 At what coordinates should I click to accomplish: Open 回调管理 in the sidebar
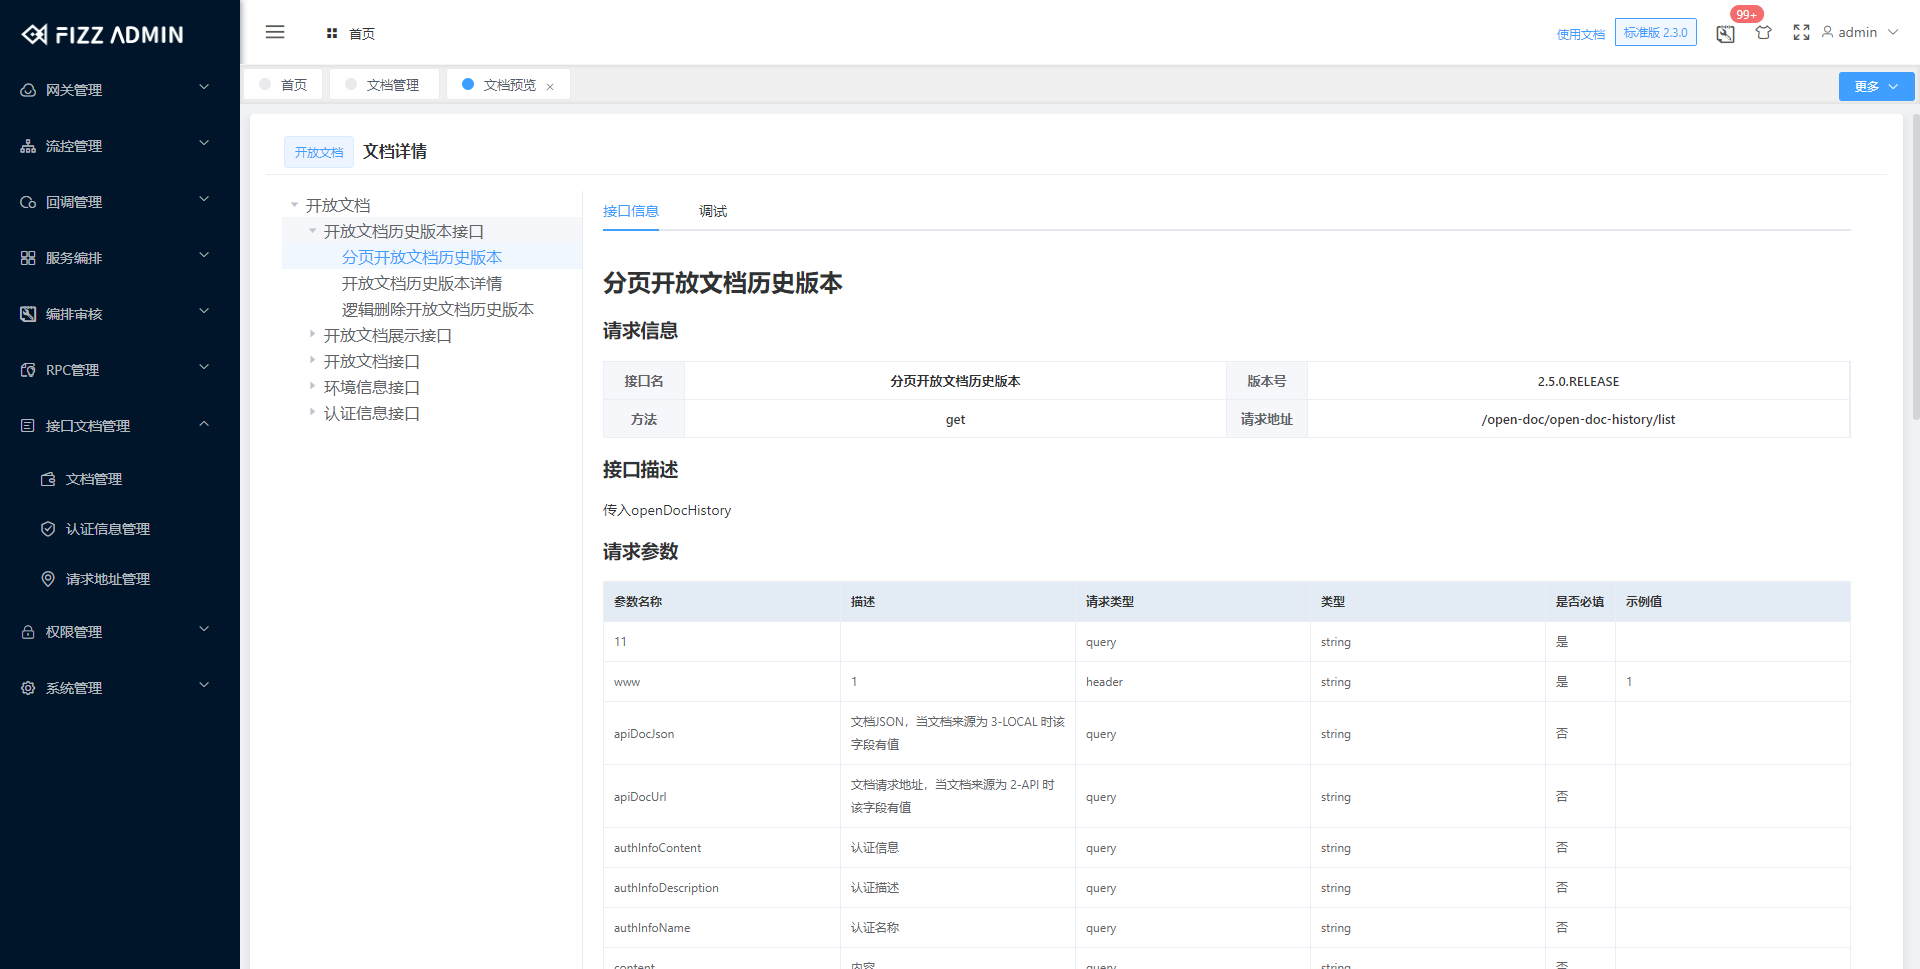pyautogui.click(x=27, y=201)
